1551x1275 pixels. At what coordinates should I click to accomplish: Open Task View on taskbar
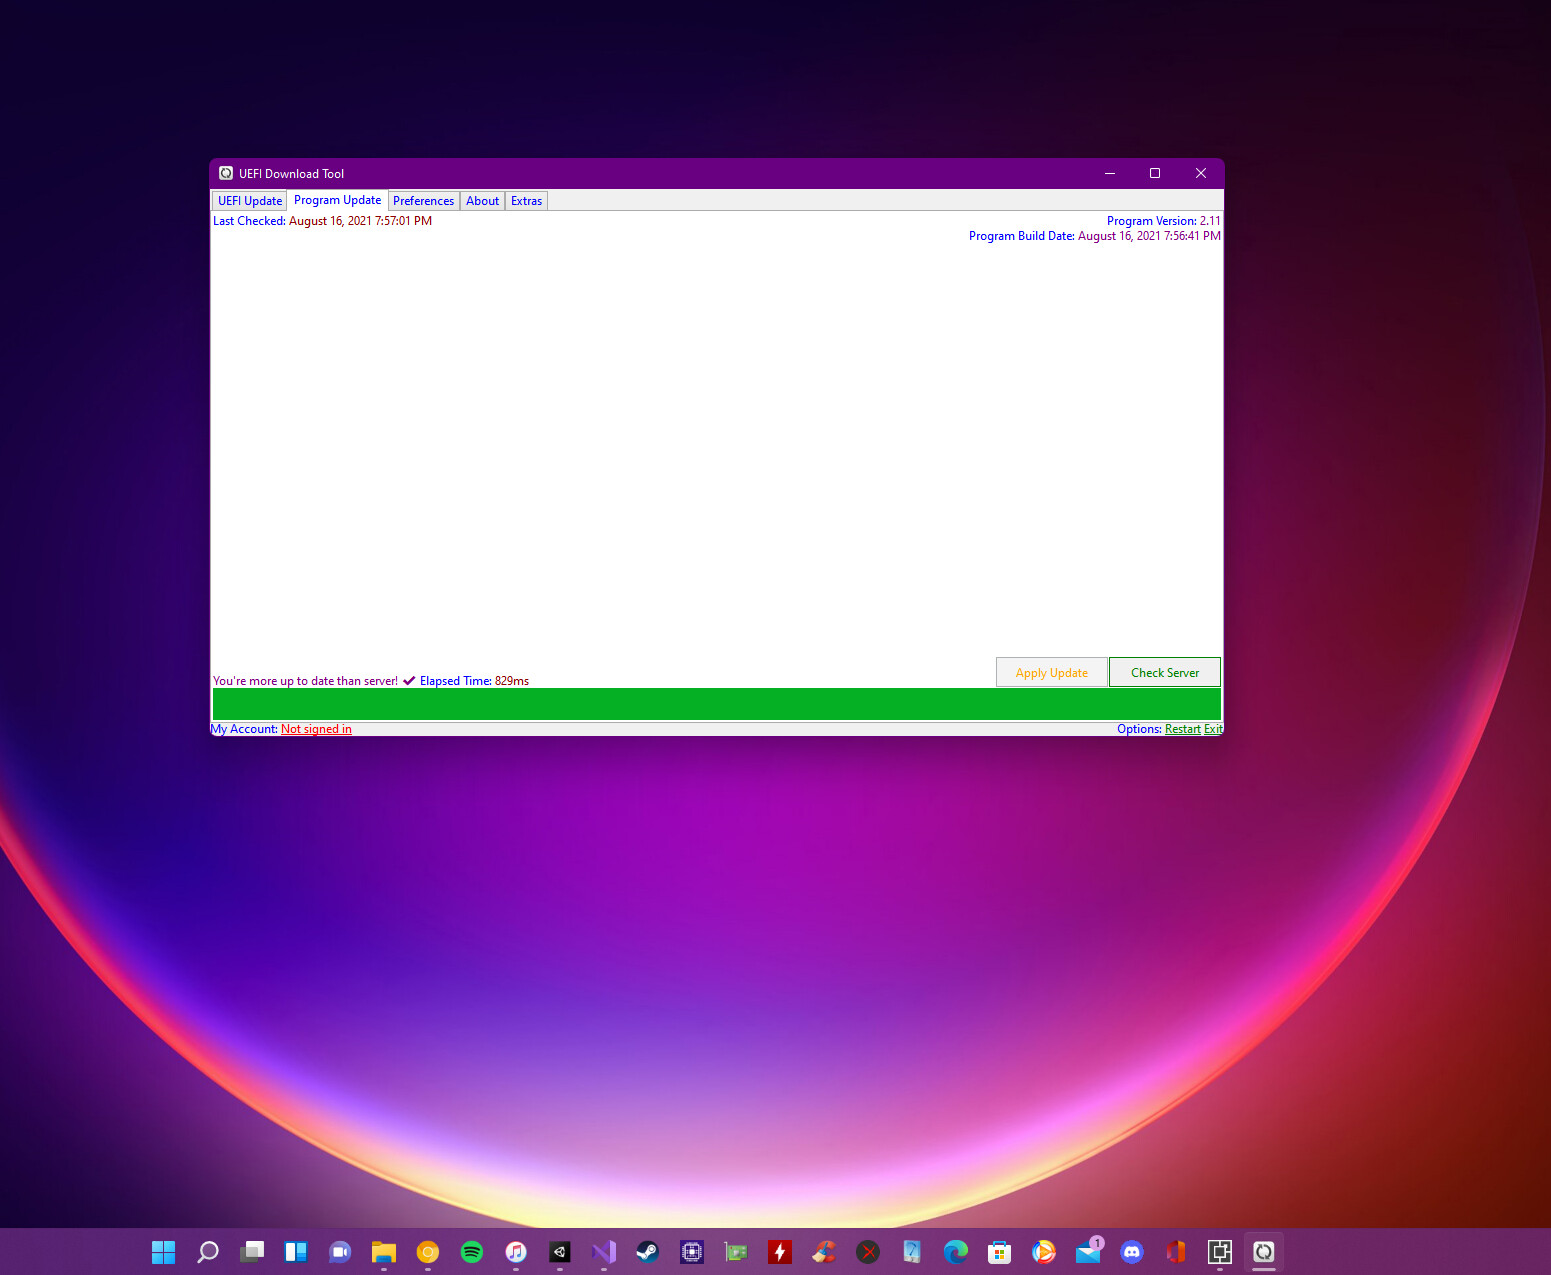(x=252, y=1252)
